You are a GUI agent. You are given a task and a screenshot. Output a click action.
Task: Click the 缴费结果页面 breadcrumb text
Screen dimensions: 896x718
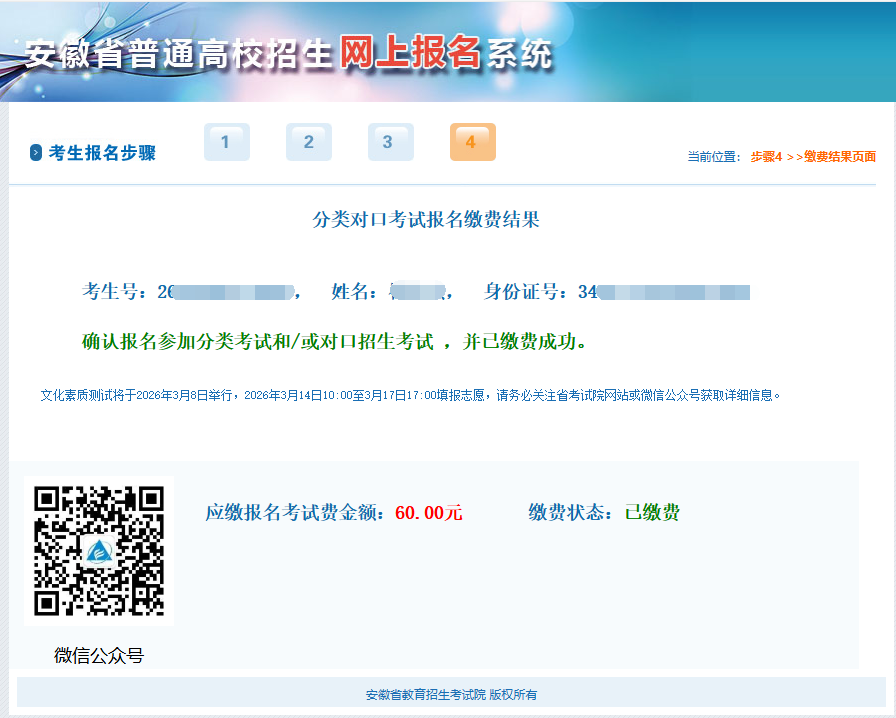pos(840,157)
